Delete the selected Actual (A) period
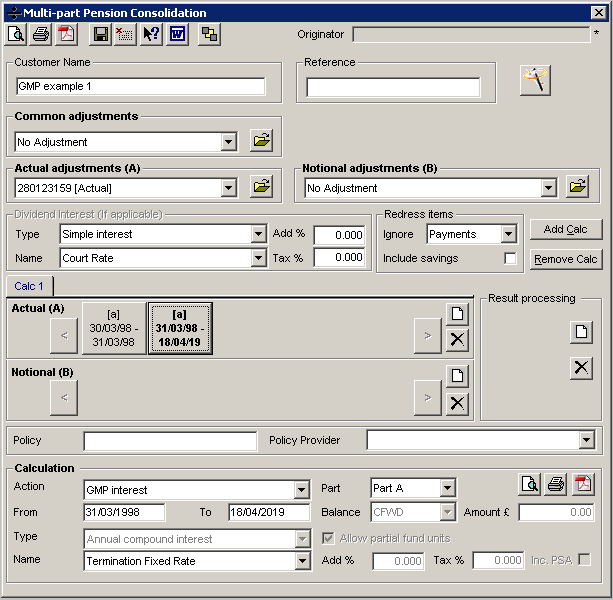This screenshot has width=613, height=600. pos(457,340)
